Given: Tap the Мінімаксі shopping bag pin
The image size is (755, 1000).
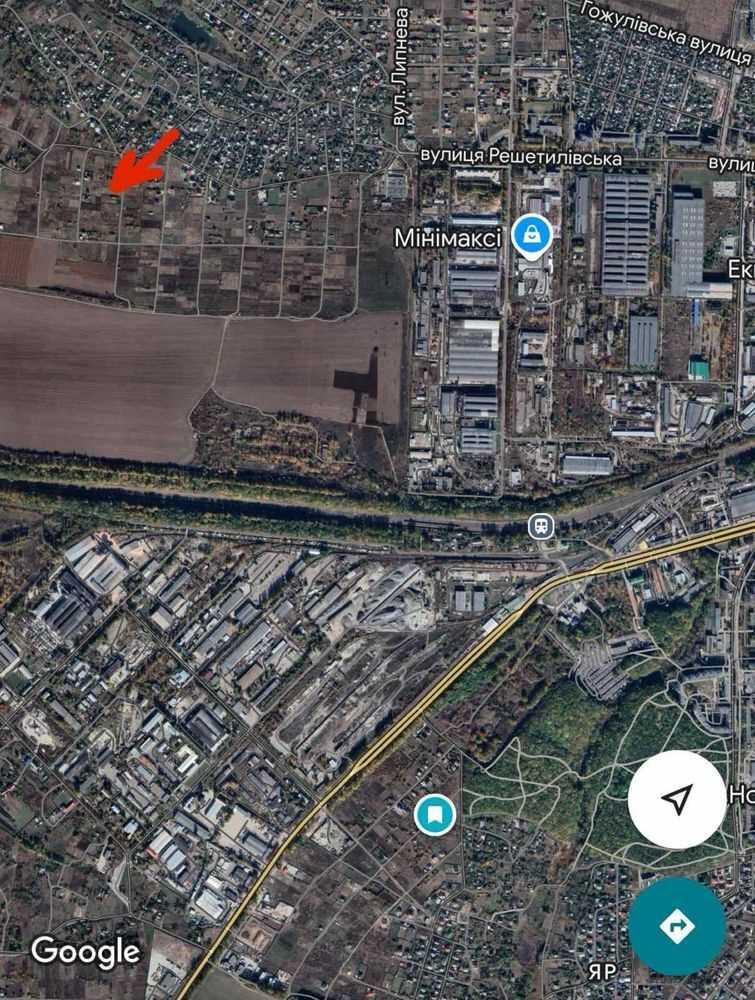Looking at the screenshot, I should point(532,236).
